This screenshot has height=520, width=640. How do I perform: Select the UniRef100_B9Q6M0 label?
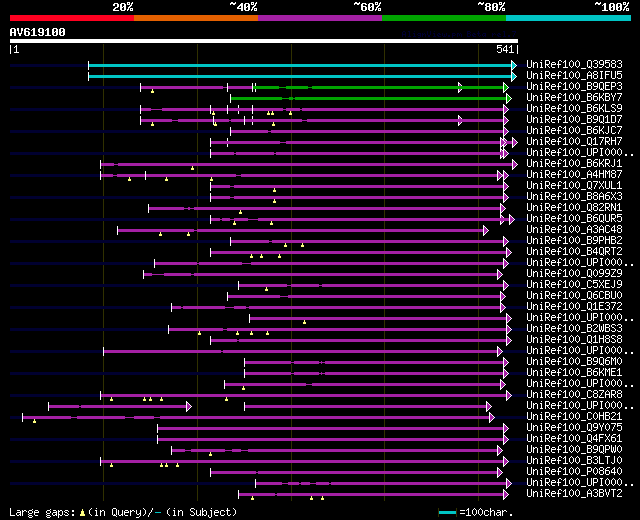(574, 362)
